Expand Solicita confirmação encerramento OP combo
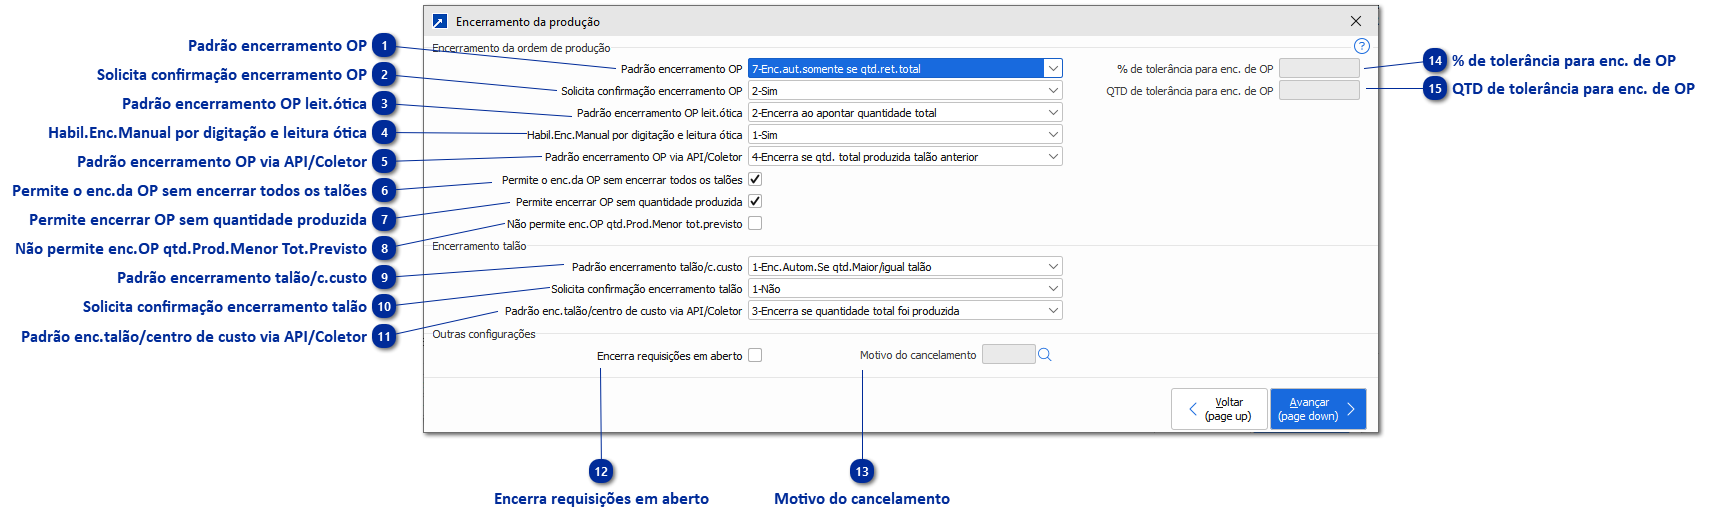 1053,91
